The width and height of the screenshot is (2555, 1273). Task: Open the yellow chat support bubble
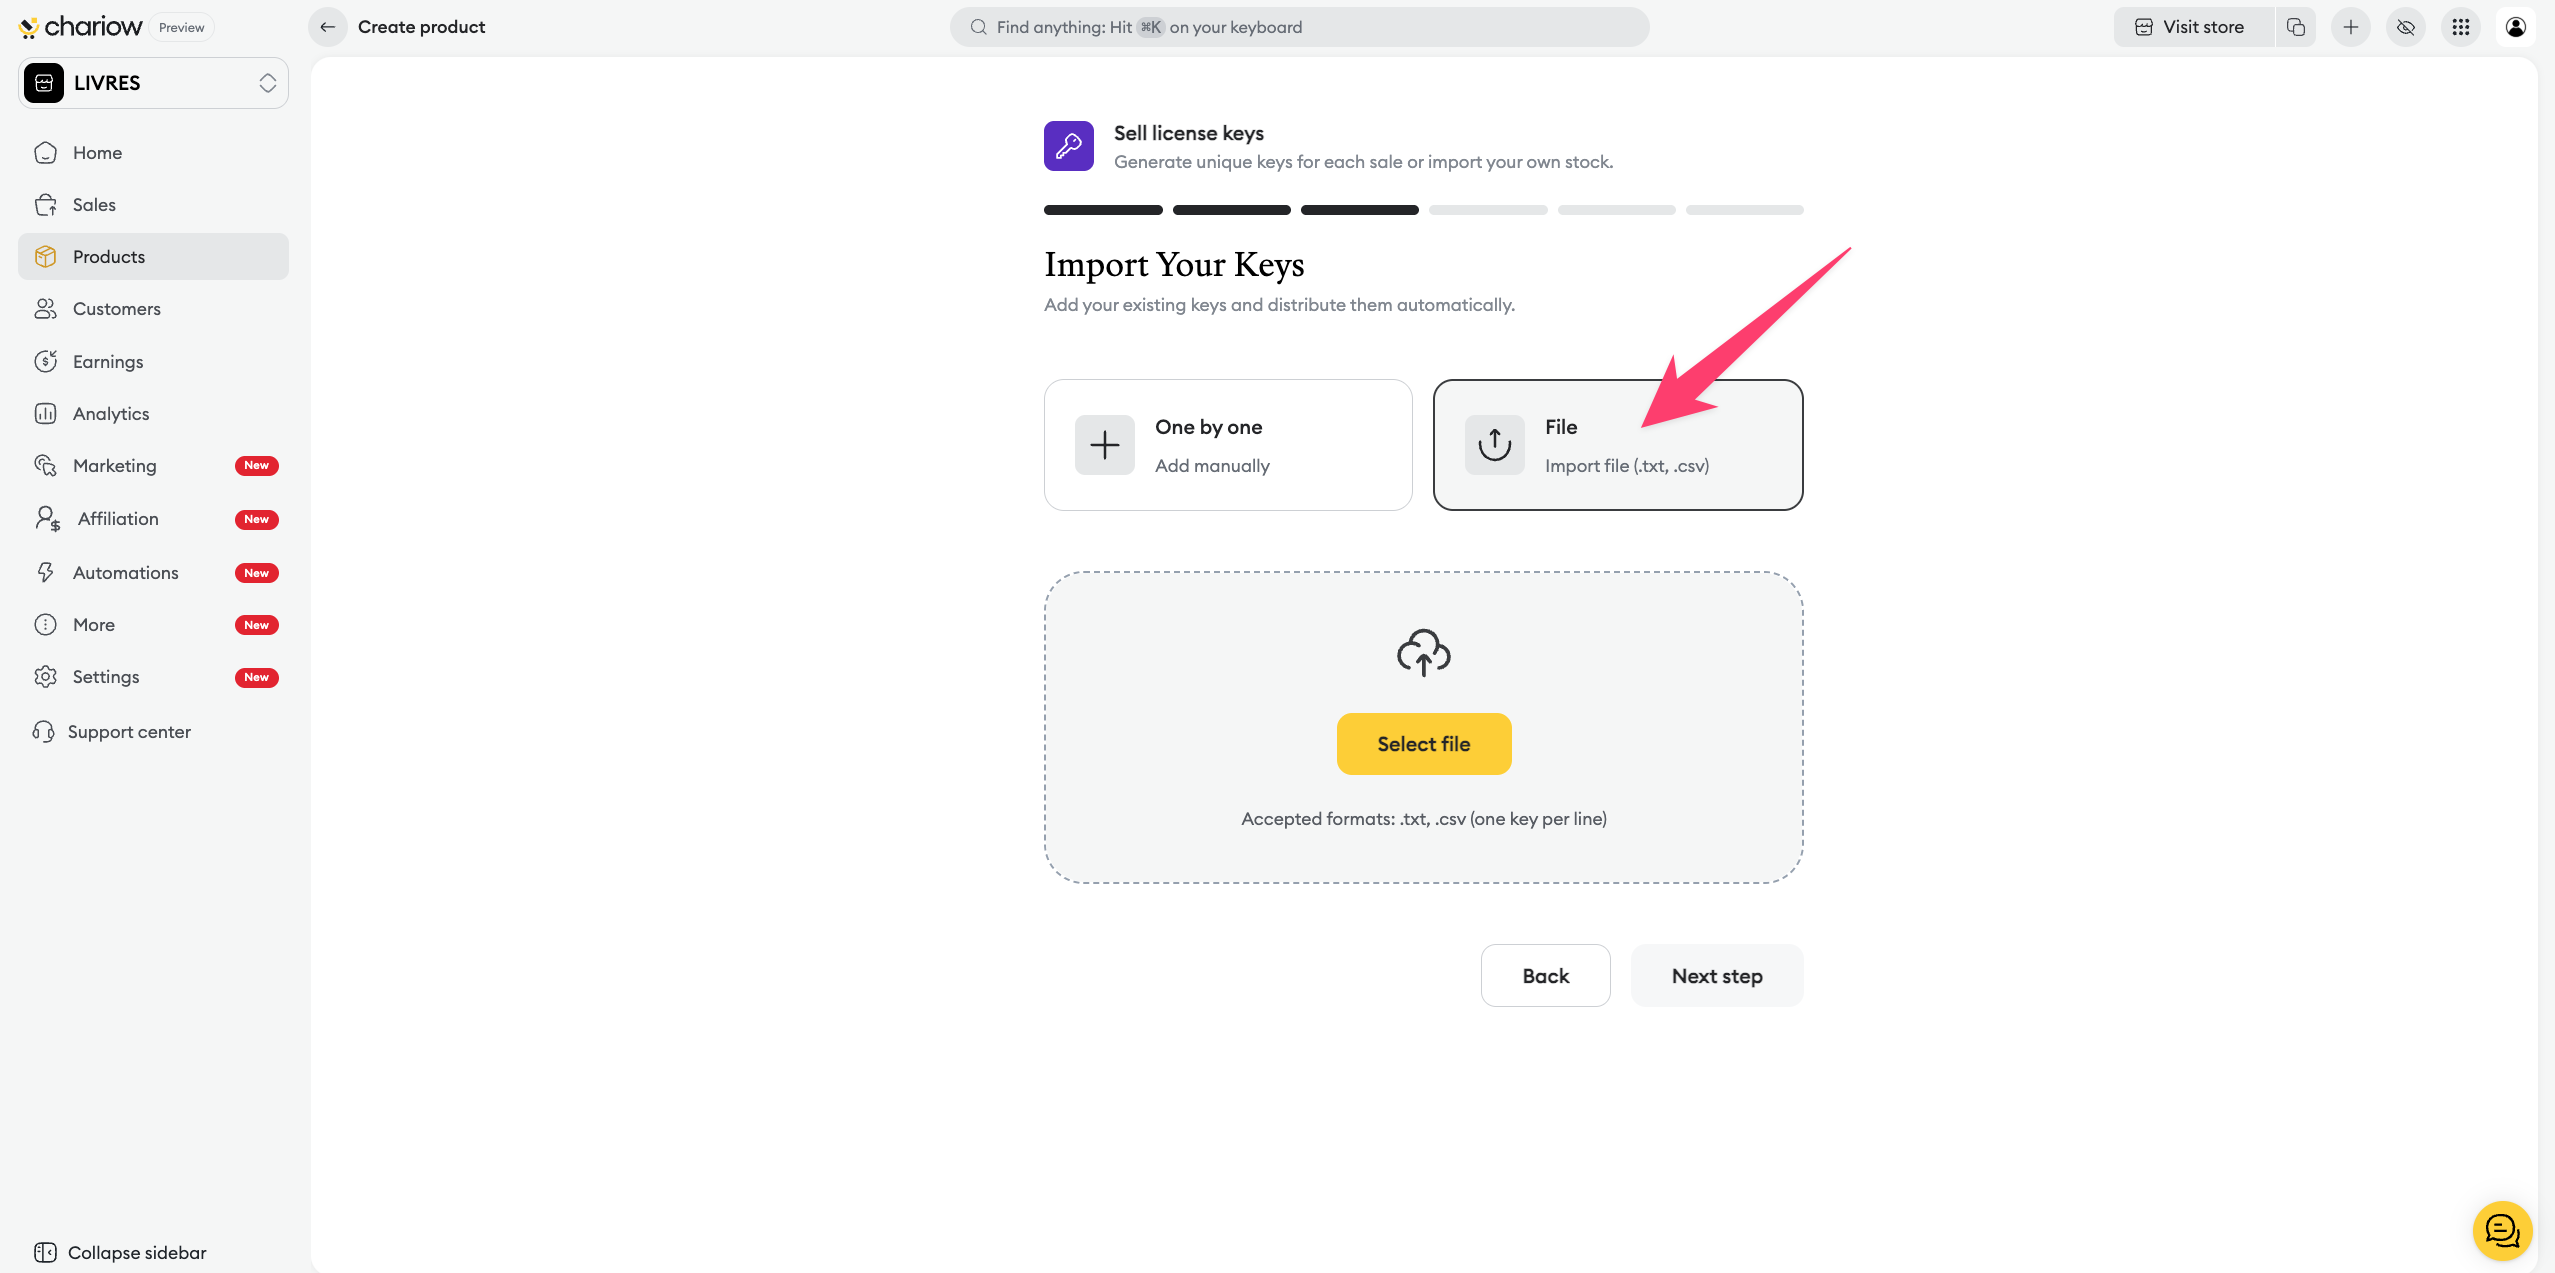click(x=2502, y=1230)
